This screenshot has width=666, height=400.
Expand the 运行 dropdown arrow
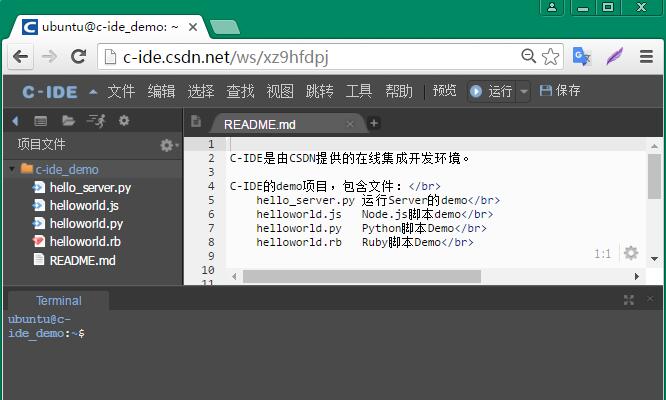tap(524, 91)
